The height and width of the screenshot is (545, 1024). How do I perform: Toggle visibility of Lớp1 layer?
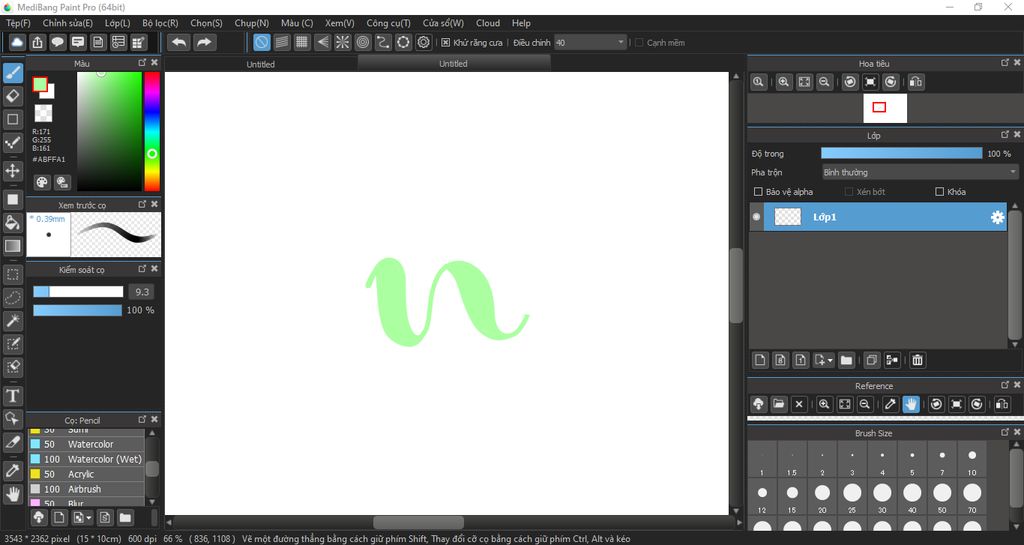pyautogui.click(x=756, y=217)
